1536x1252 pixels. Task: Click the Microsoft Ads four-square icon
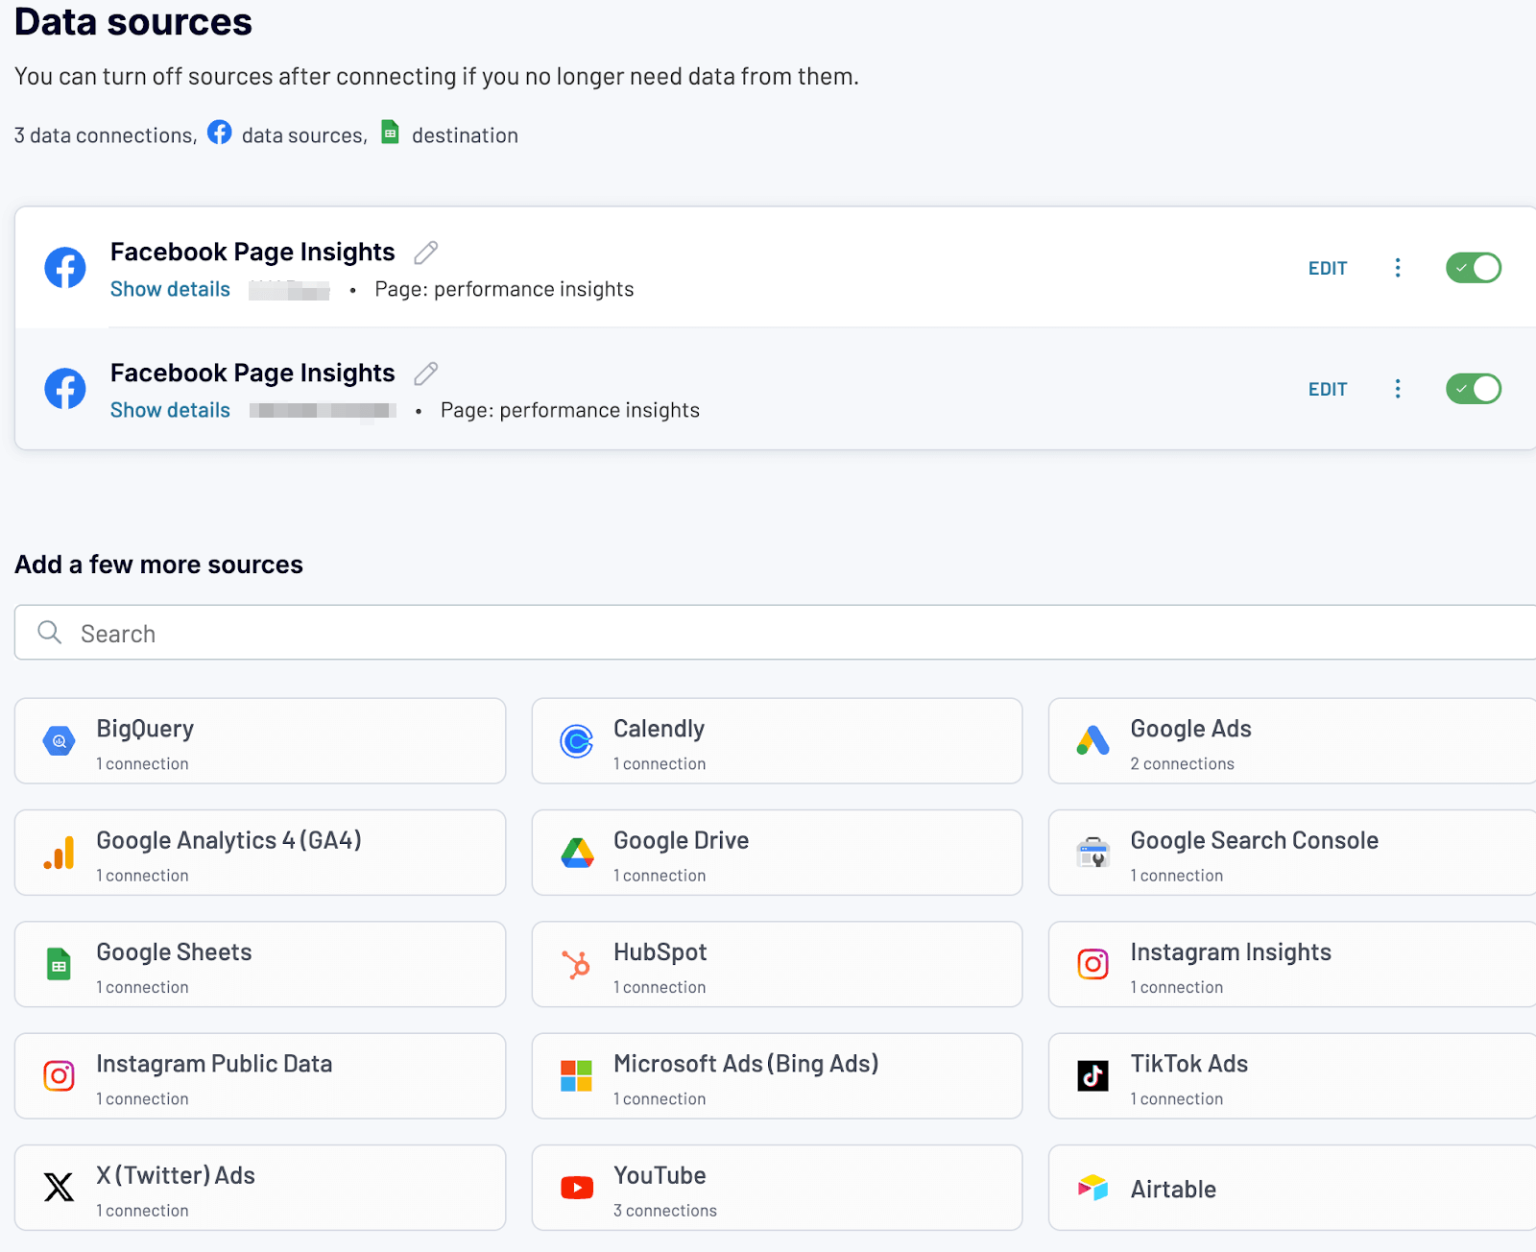[x=576, y=1076]
